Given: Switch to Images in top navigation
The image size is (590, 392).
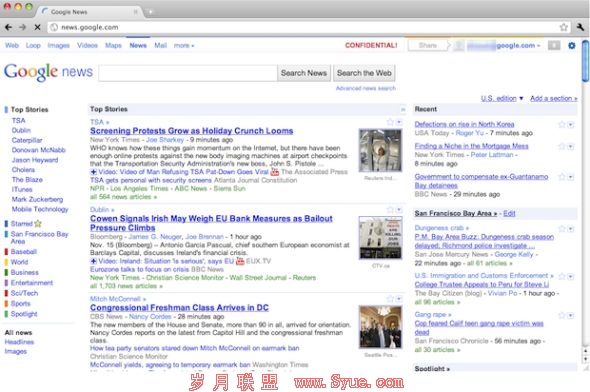Looking at the screenshot, I should click(x=58, y=46).
